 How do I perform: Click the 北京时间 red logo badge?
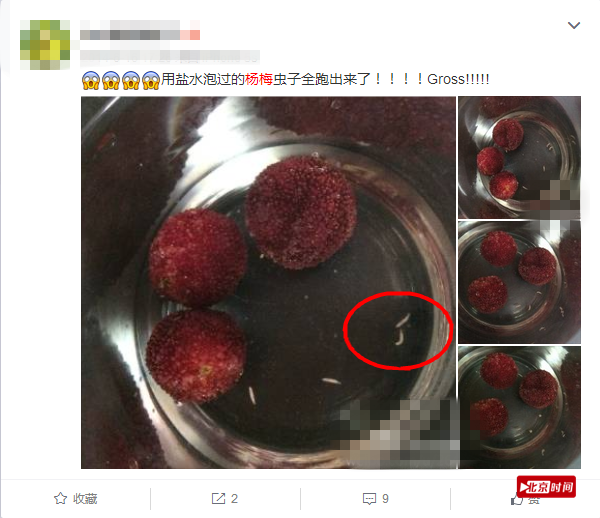point(546,487)
